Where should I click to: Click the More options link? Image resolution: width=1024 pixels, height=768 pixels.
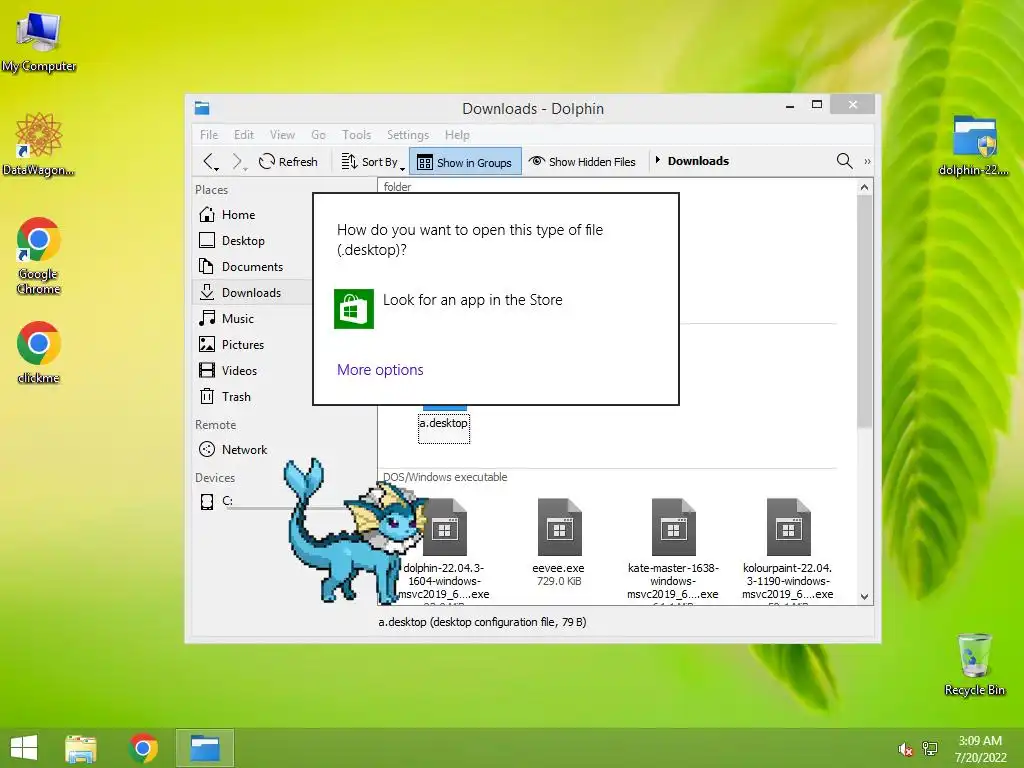380,370
